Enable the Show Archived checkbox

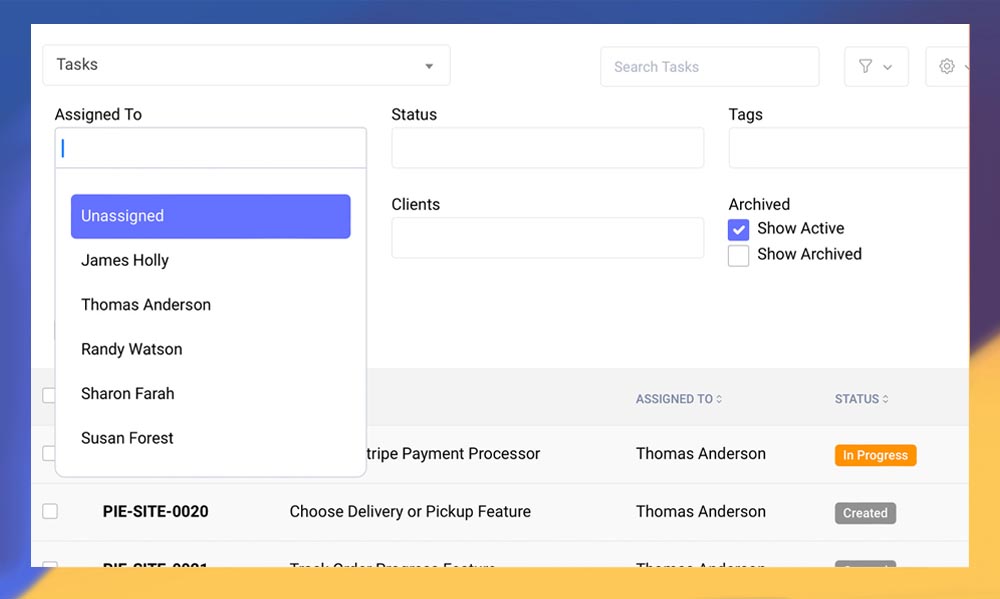739,255
